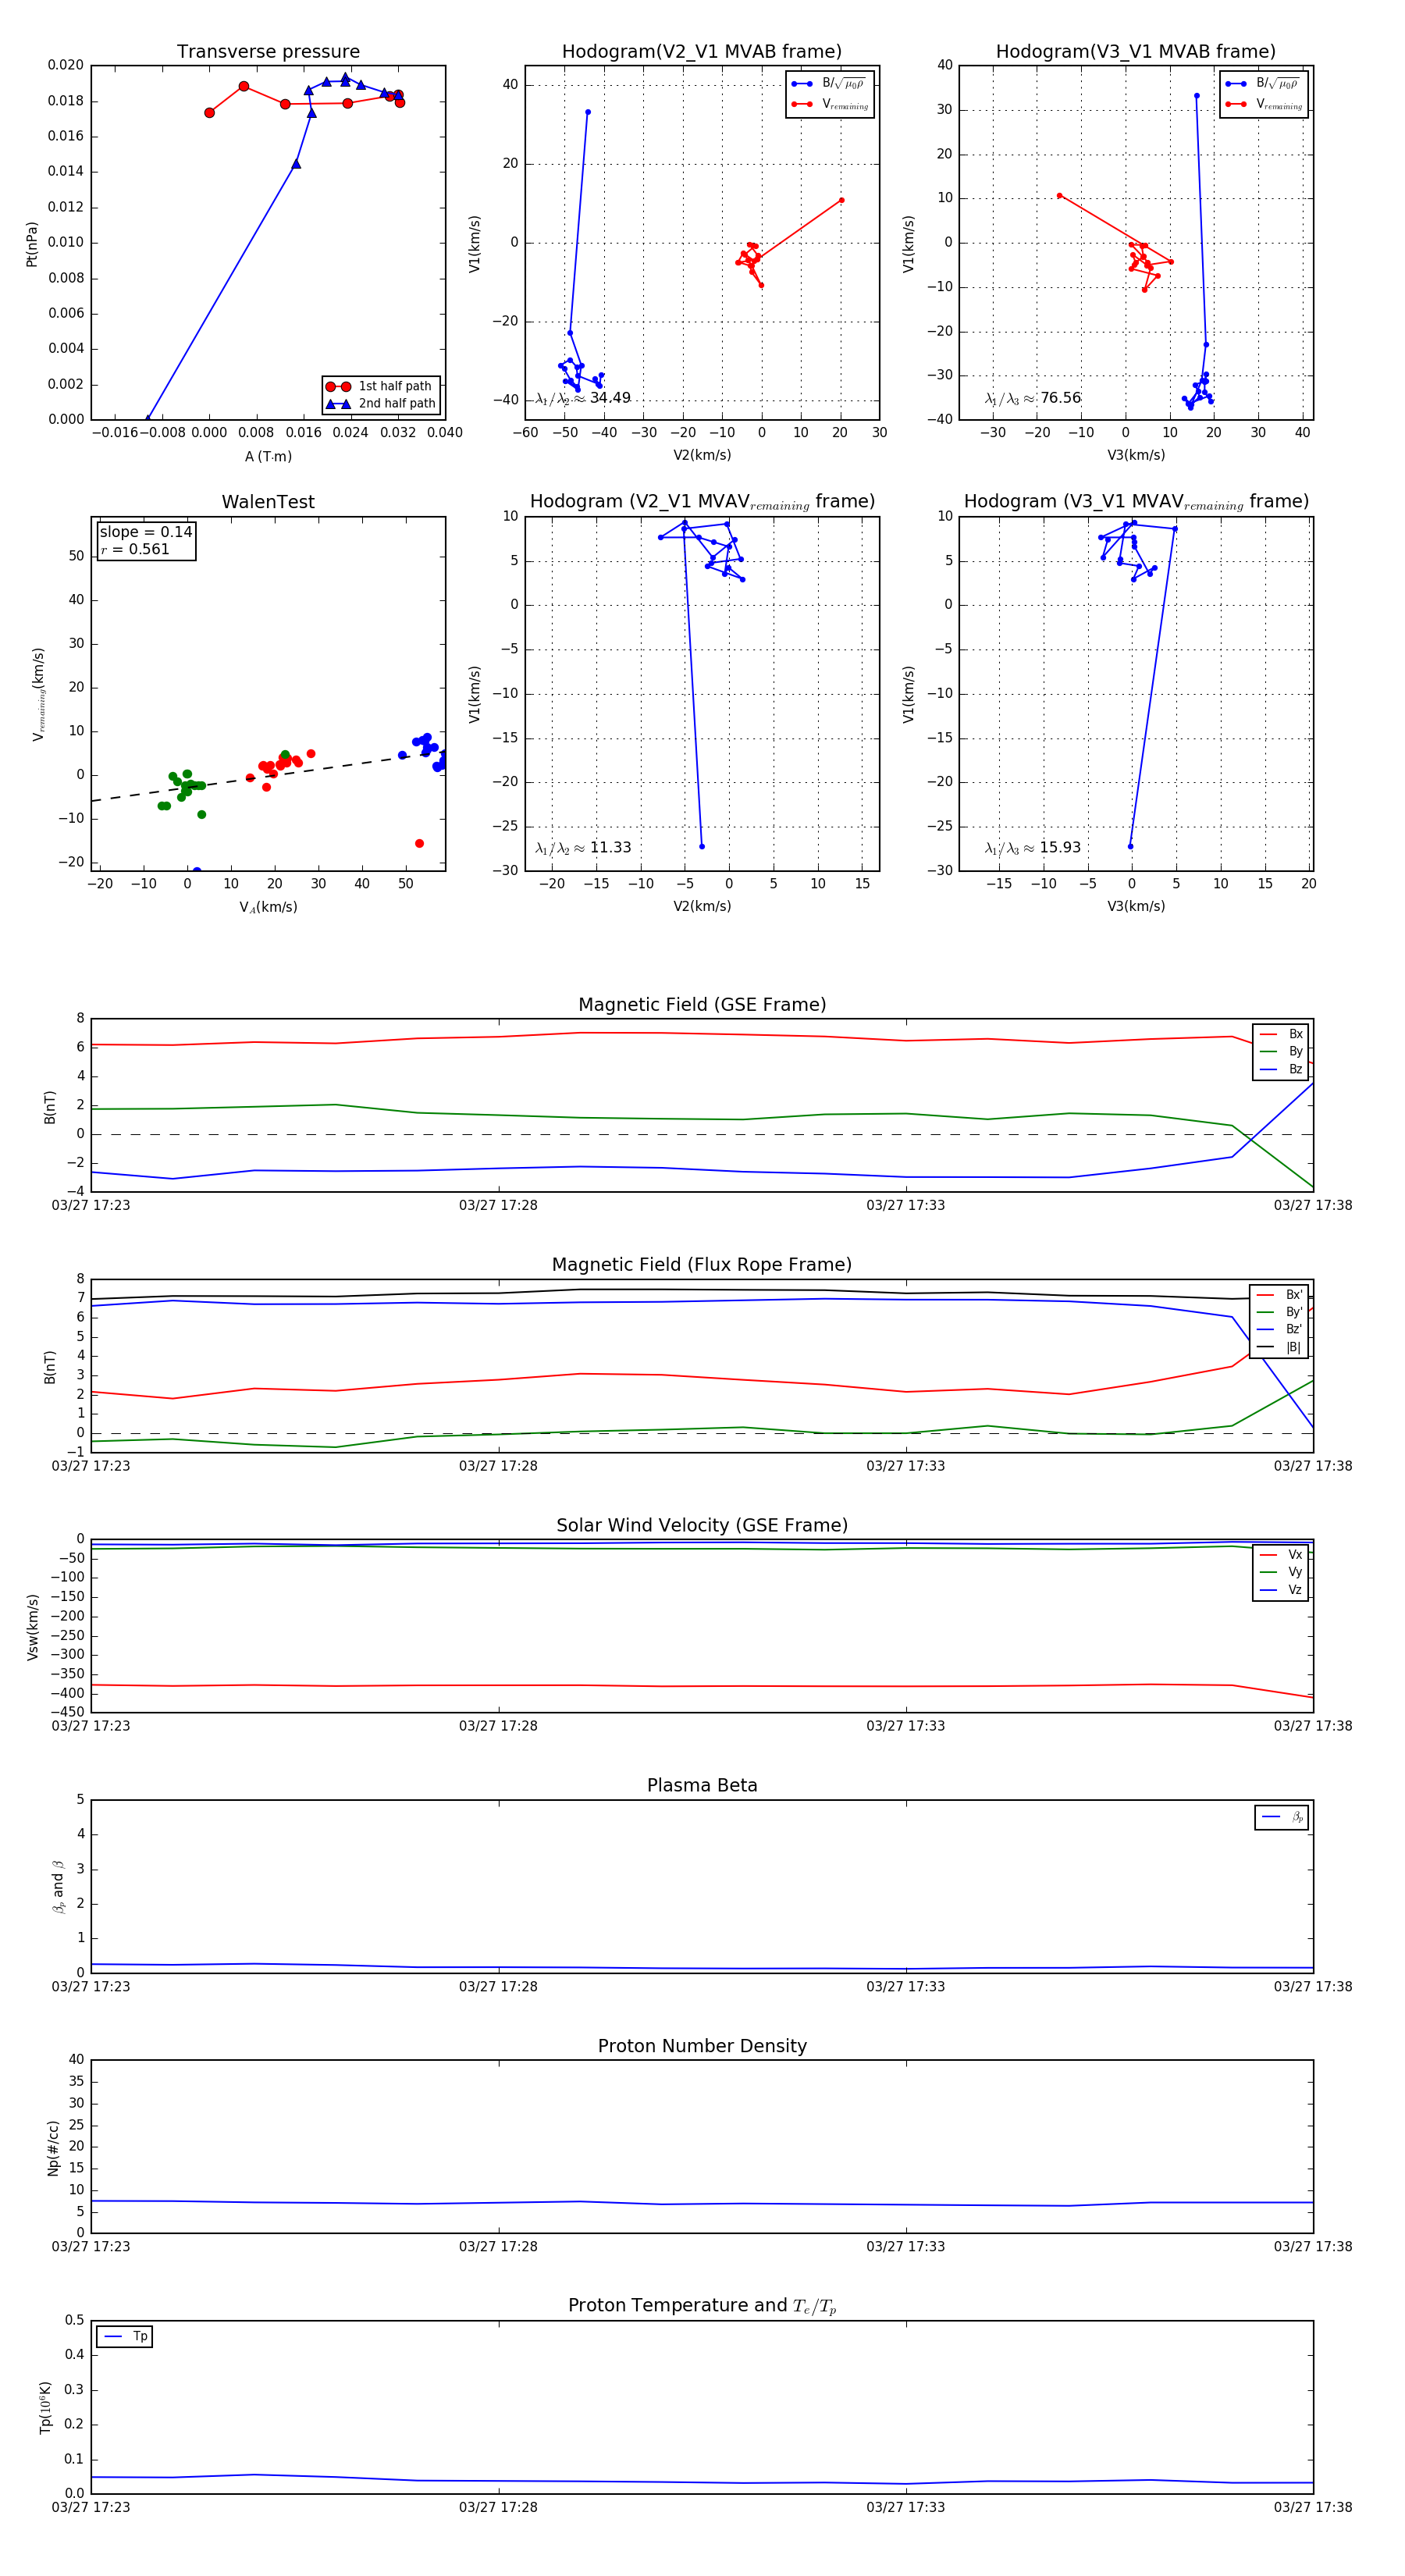Click the lone low red outlier point in WalenTest
Screen dimensions: 1405x2576
(419, 843)
